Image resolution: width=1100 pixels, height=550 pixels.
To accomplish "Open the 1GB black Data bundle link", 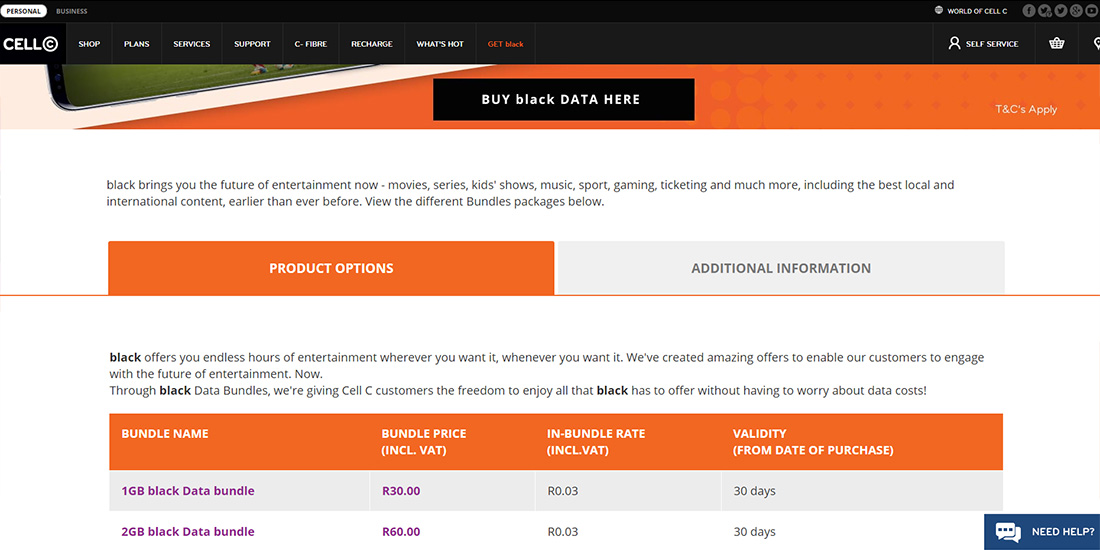I will 188,491.
